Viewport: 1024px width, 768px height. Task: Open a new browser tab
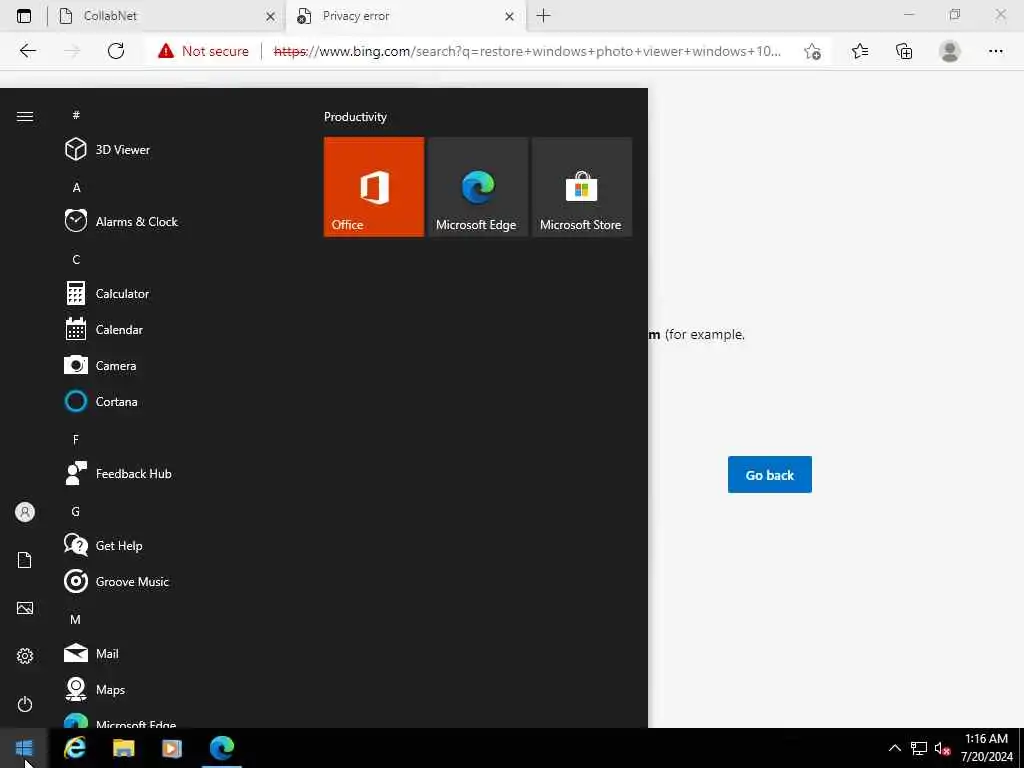(x=543, y=16)
